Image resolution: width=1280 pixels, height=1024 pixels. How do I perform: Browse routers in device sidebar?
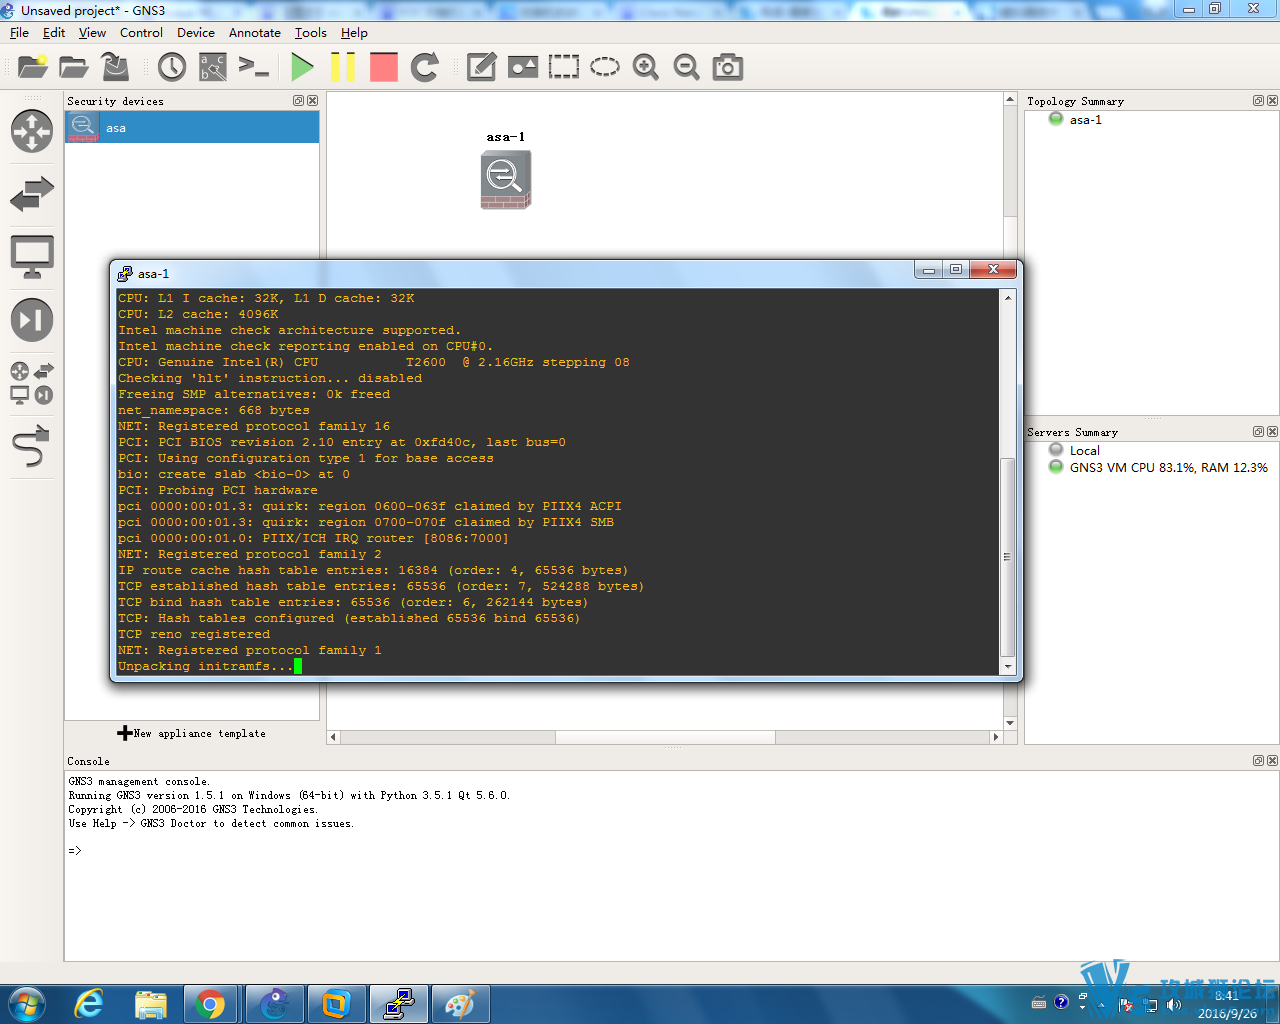32,131
